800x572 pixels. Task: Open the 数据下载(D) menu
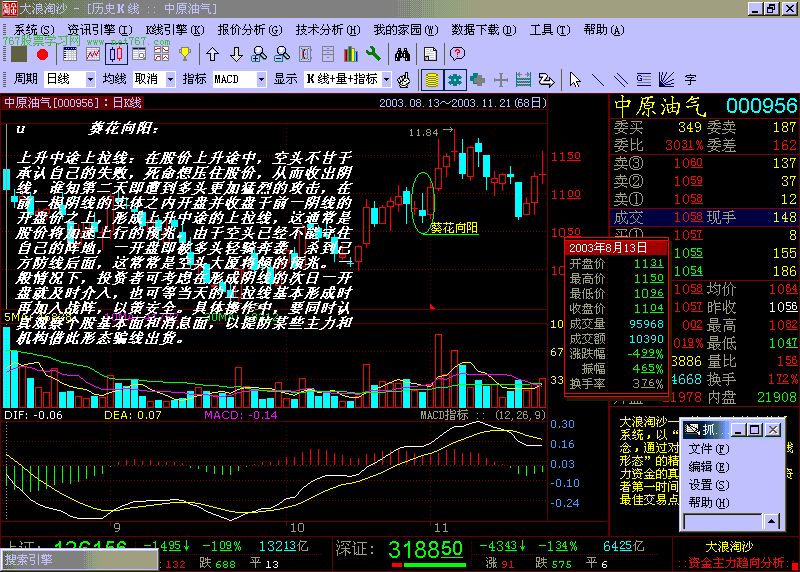click(484, 30)
